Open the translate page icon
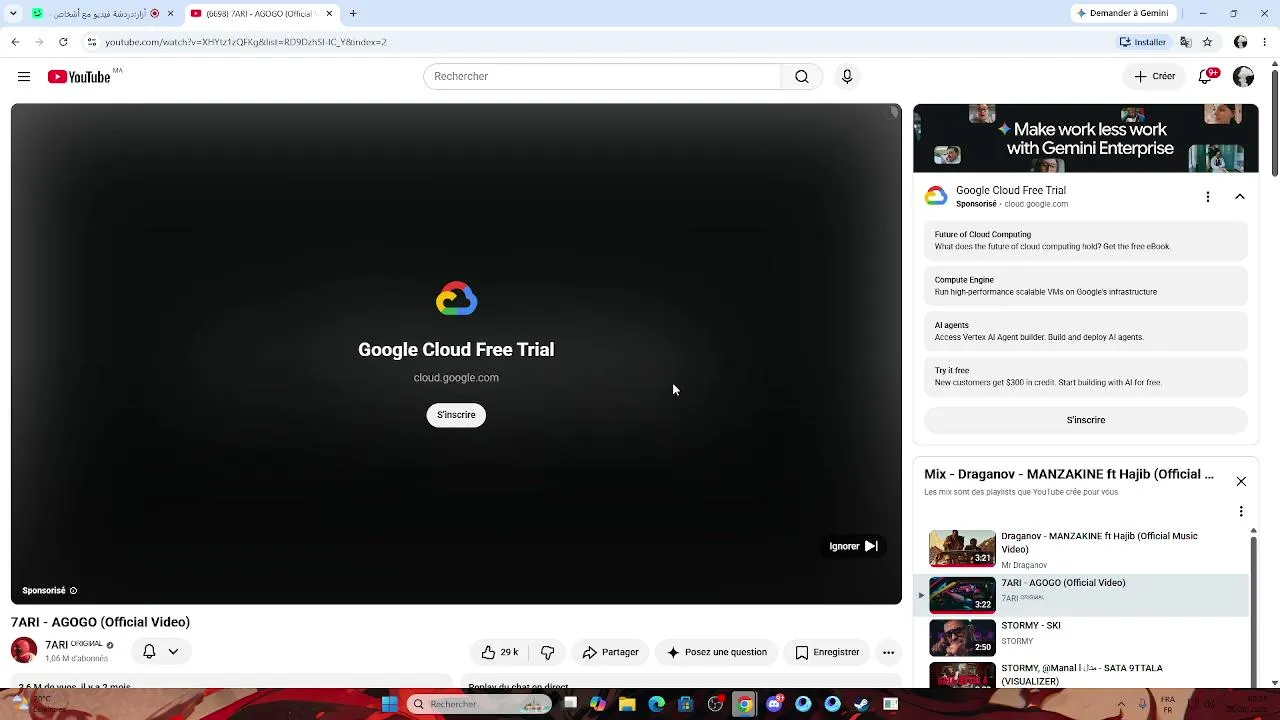 [x=1185, y=42]
